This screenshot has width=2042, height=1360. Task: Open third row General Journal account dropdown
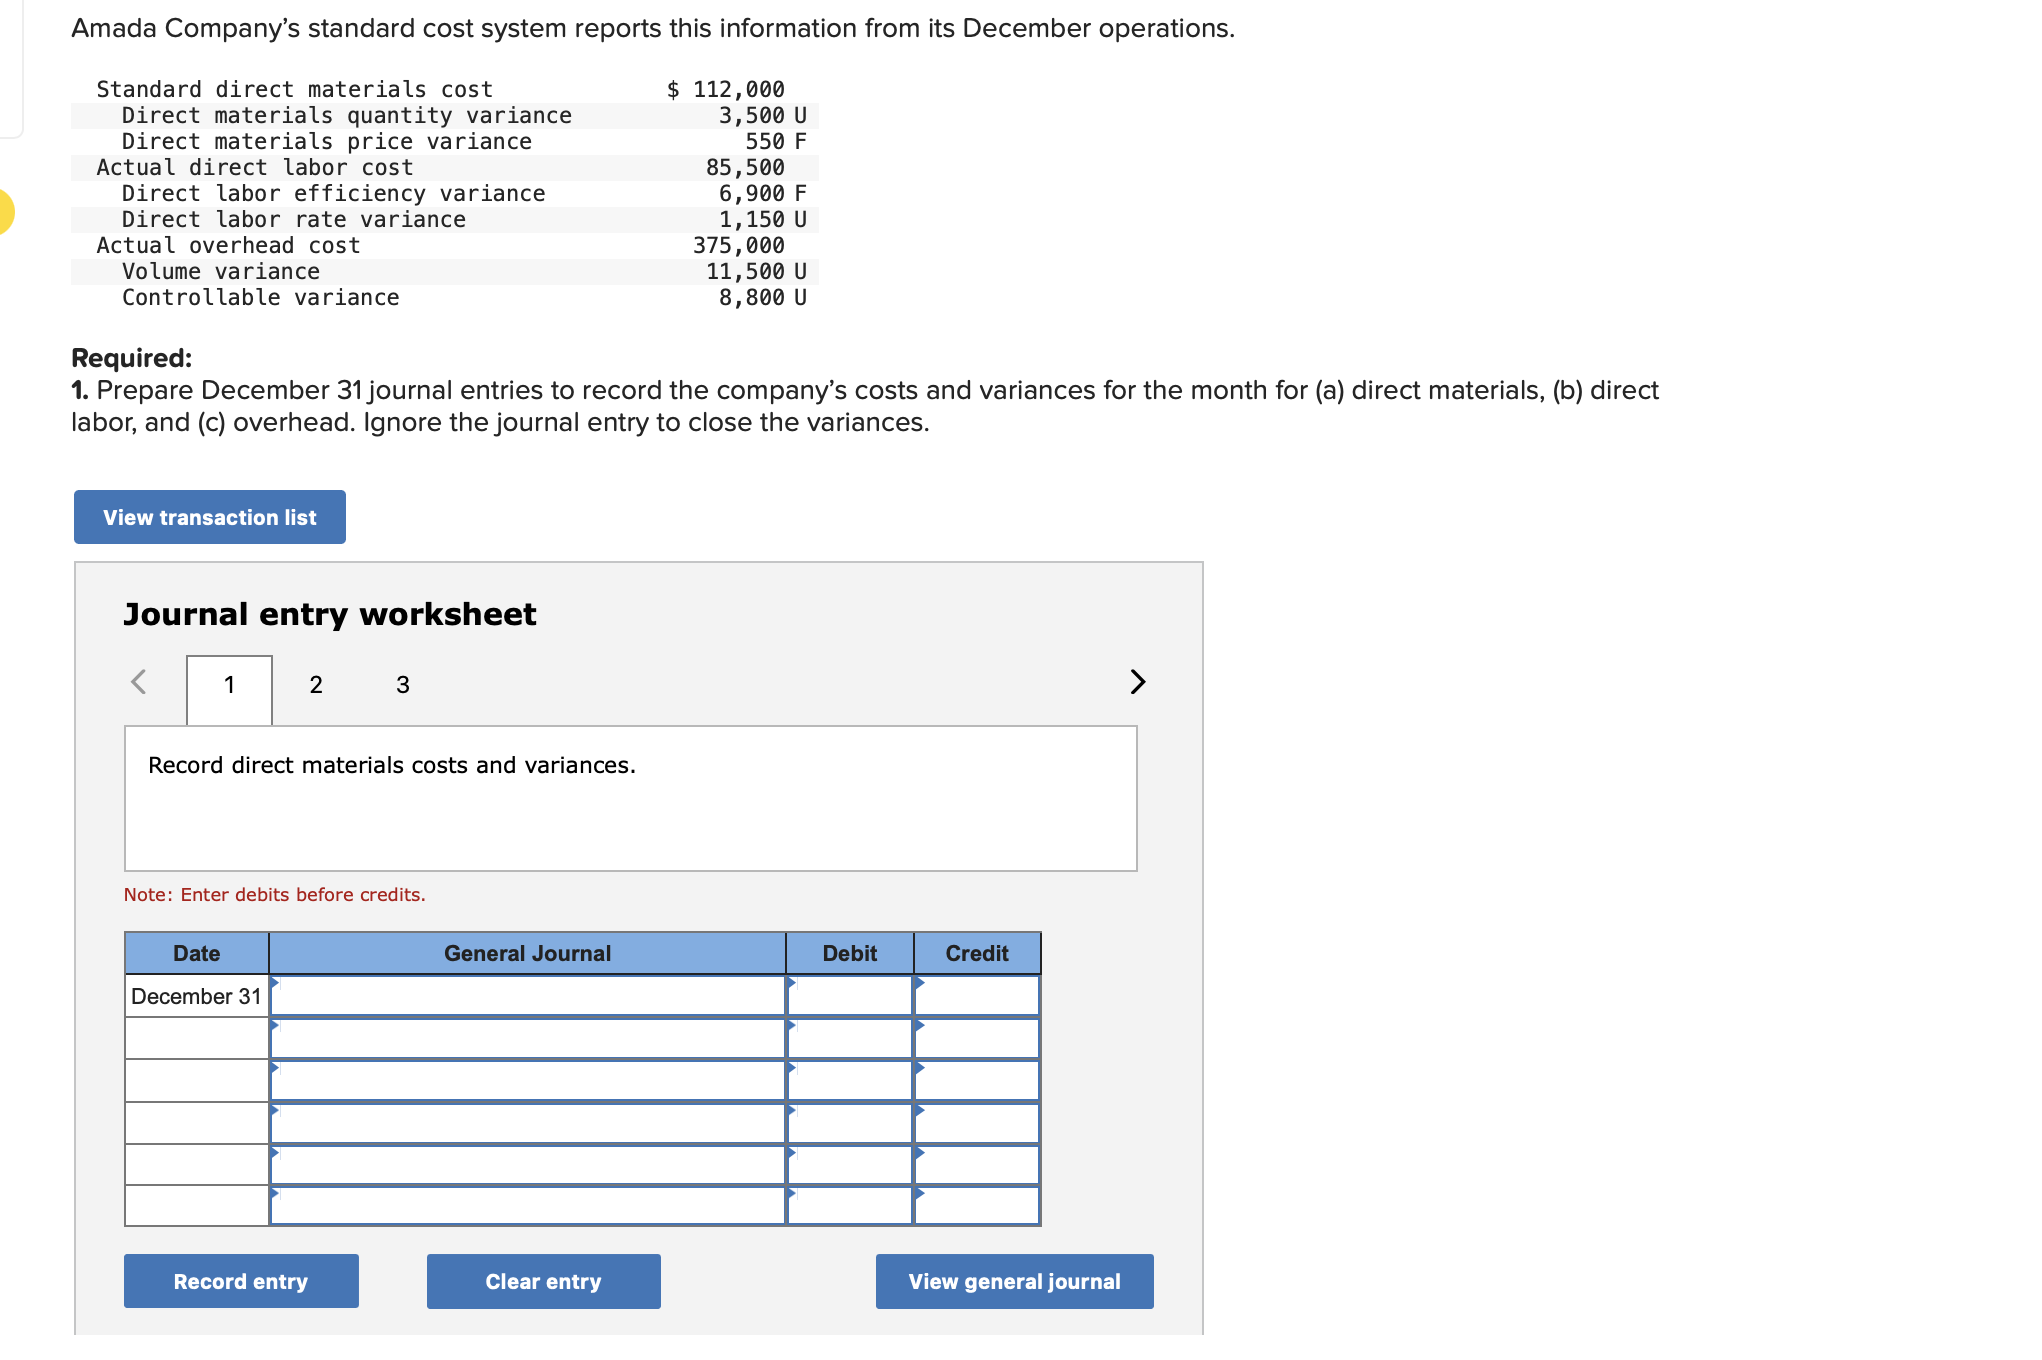(527, 1081)
